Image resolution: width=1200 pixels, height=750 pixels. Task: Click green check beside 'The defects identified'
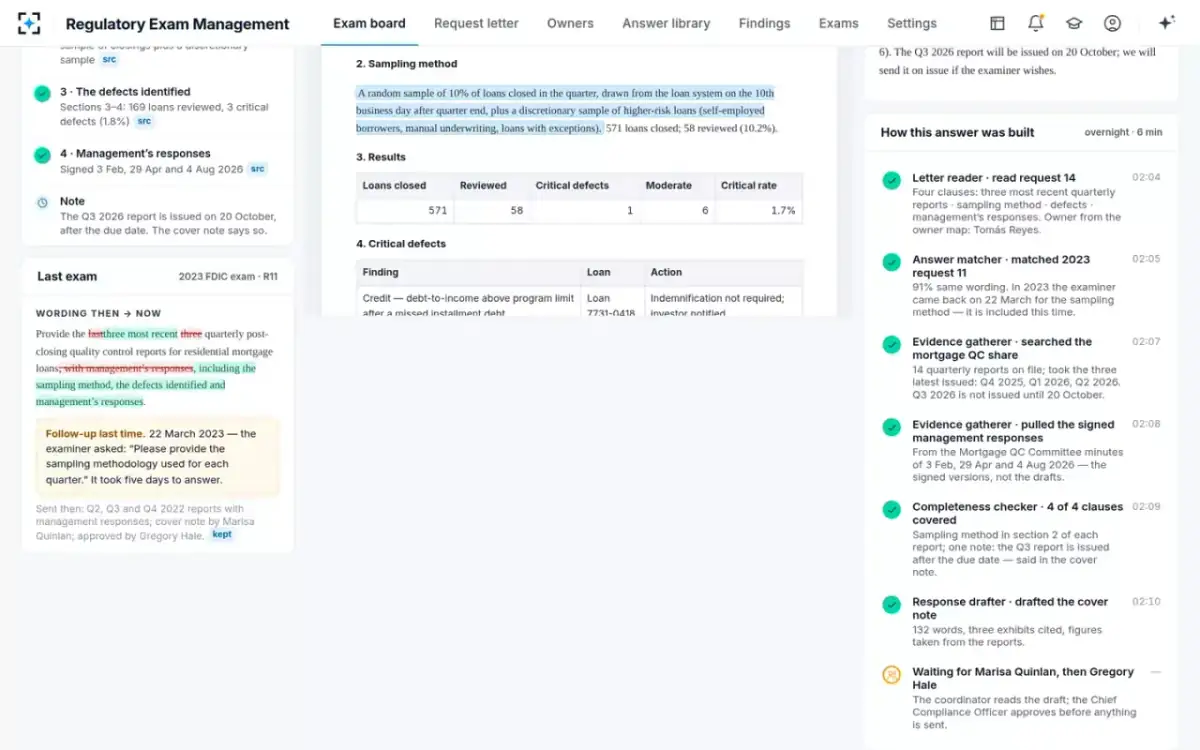[42, 93]
